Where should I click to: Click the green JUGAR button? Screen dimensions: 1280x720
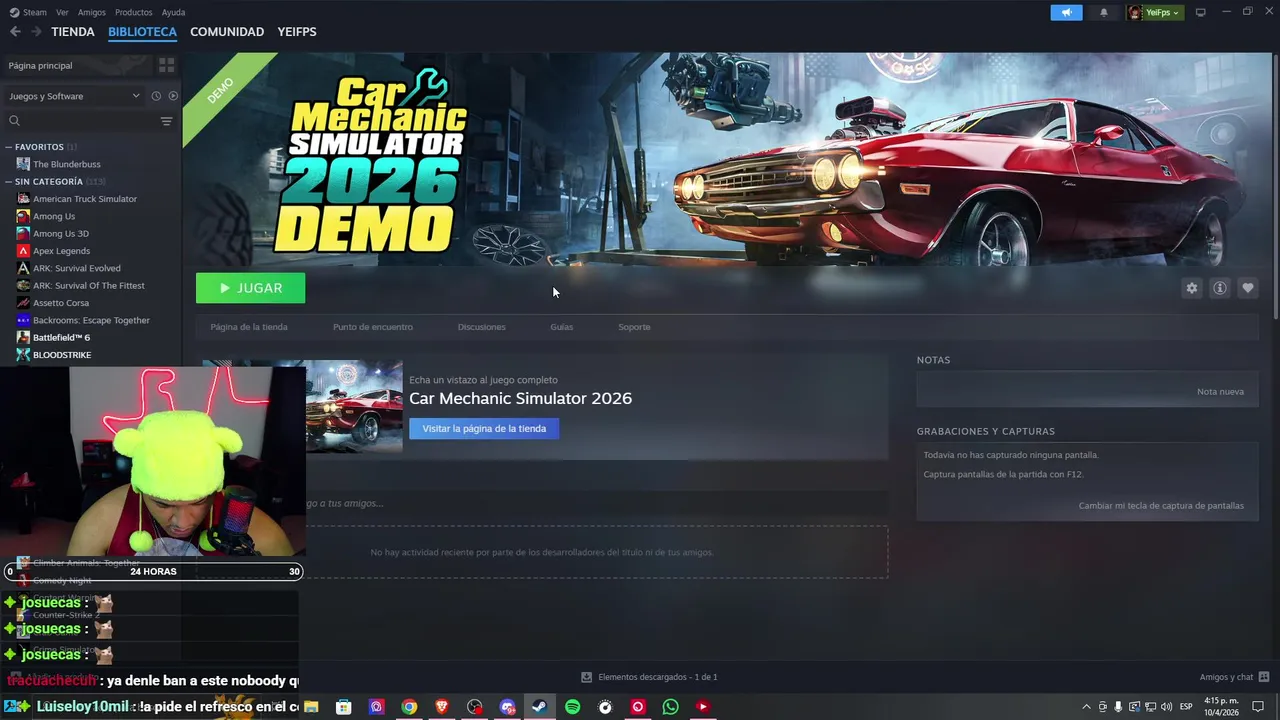coord(250,288)
